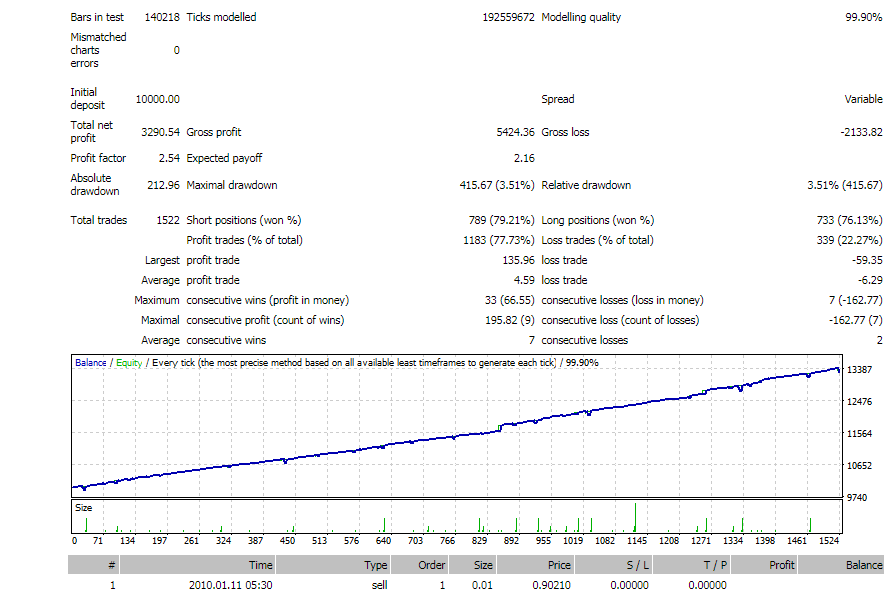Click largest loss trade value -59.35
Viewport: 884px width, 590px height.
pyautogui.click(x=867, y=260)
